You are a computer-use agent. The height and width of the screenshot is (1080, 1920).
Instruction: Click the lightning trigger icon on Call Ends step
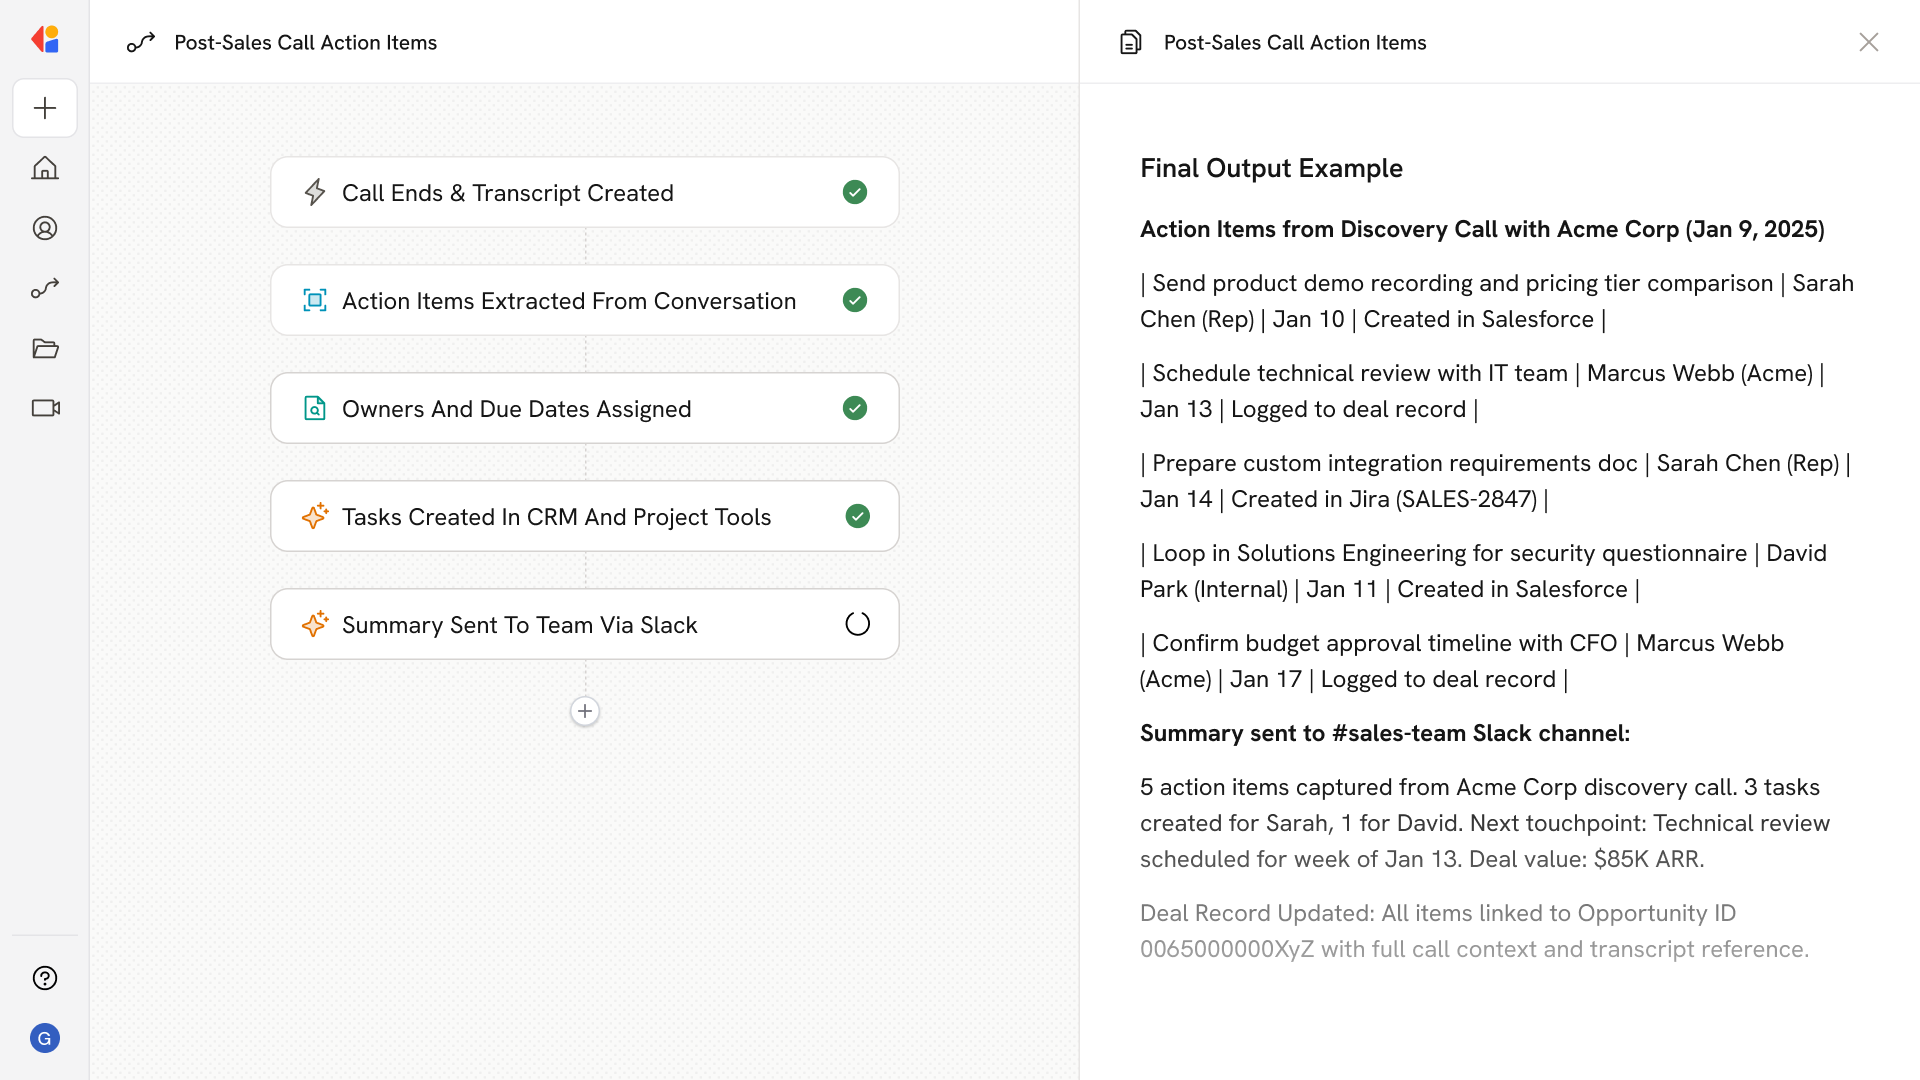315,192
